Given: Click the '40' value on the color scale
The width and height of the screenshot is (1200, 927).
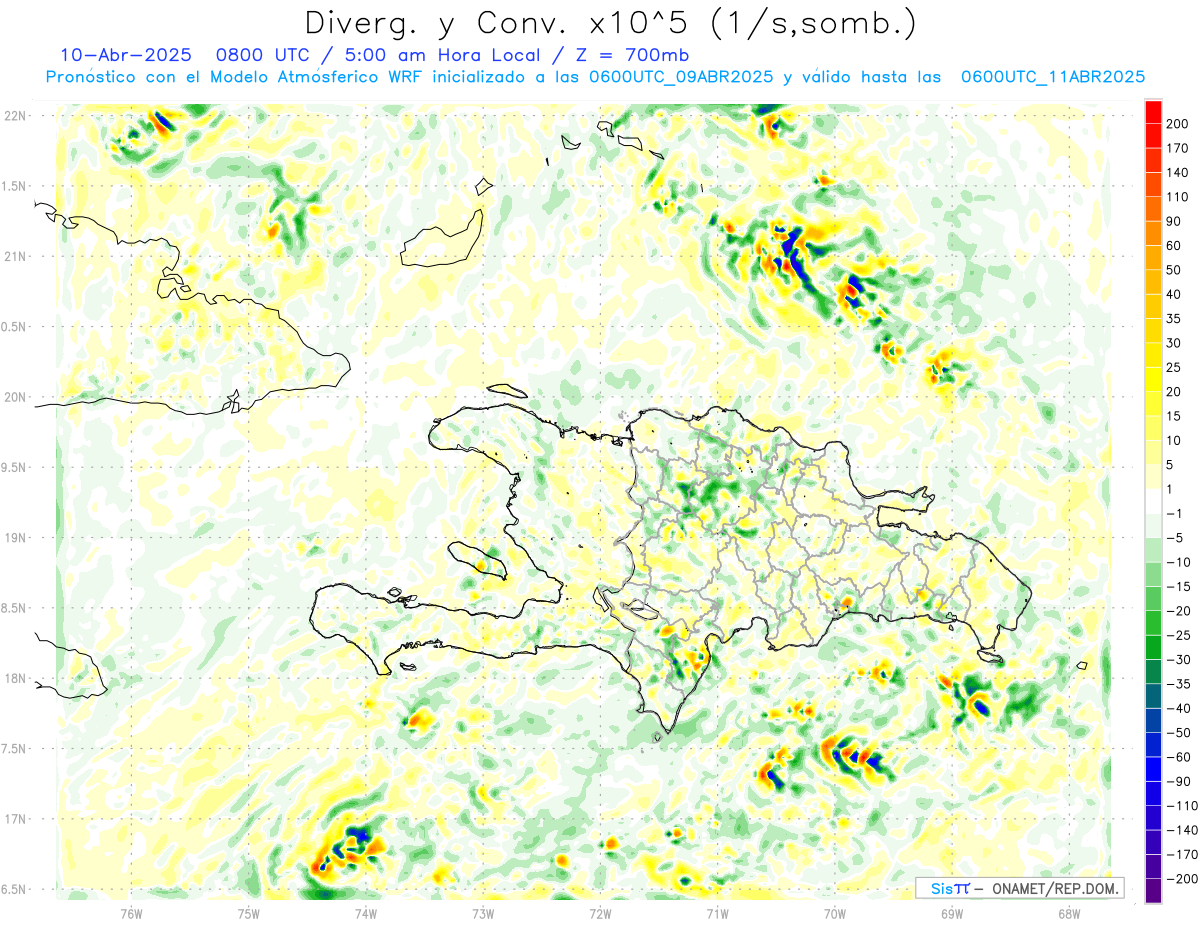Looking at the screenshot, I should 1173,294.
